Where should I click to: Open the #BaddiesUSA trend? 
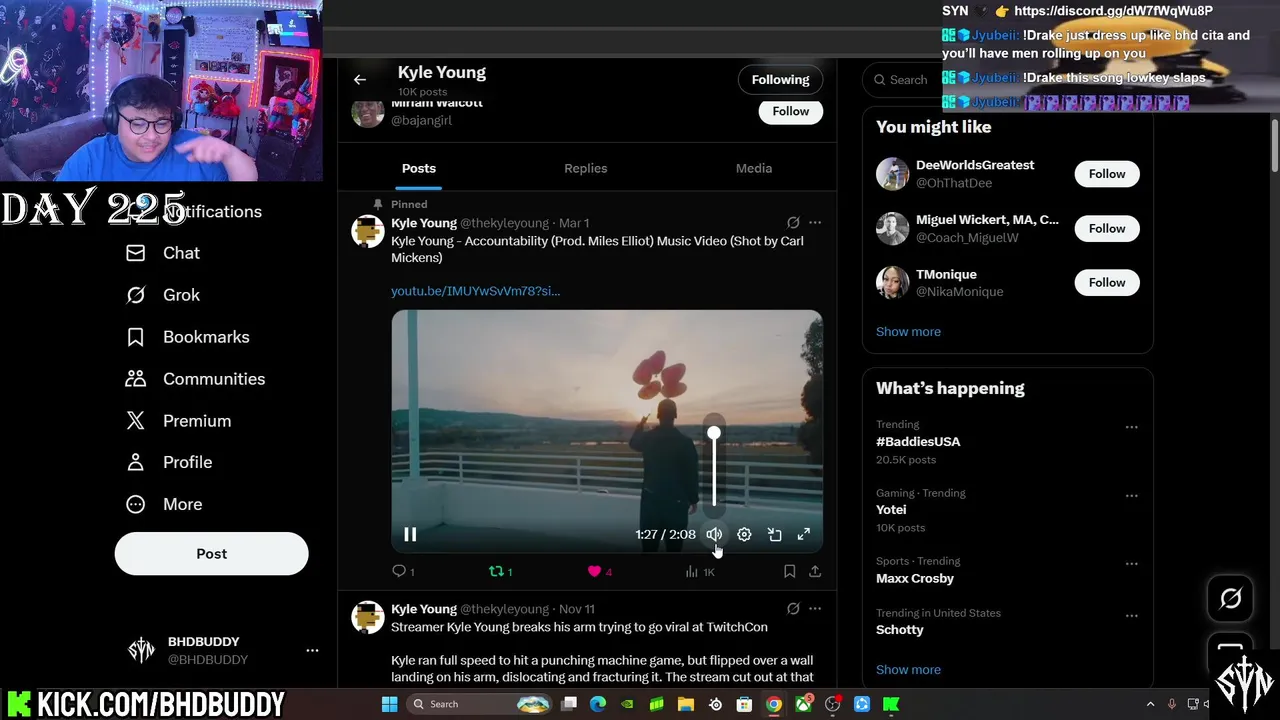[918, 441]
